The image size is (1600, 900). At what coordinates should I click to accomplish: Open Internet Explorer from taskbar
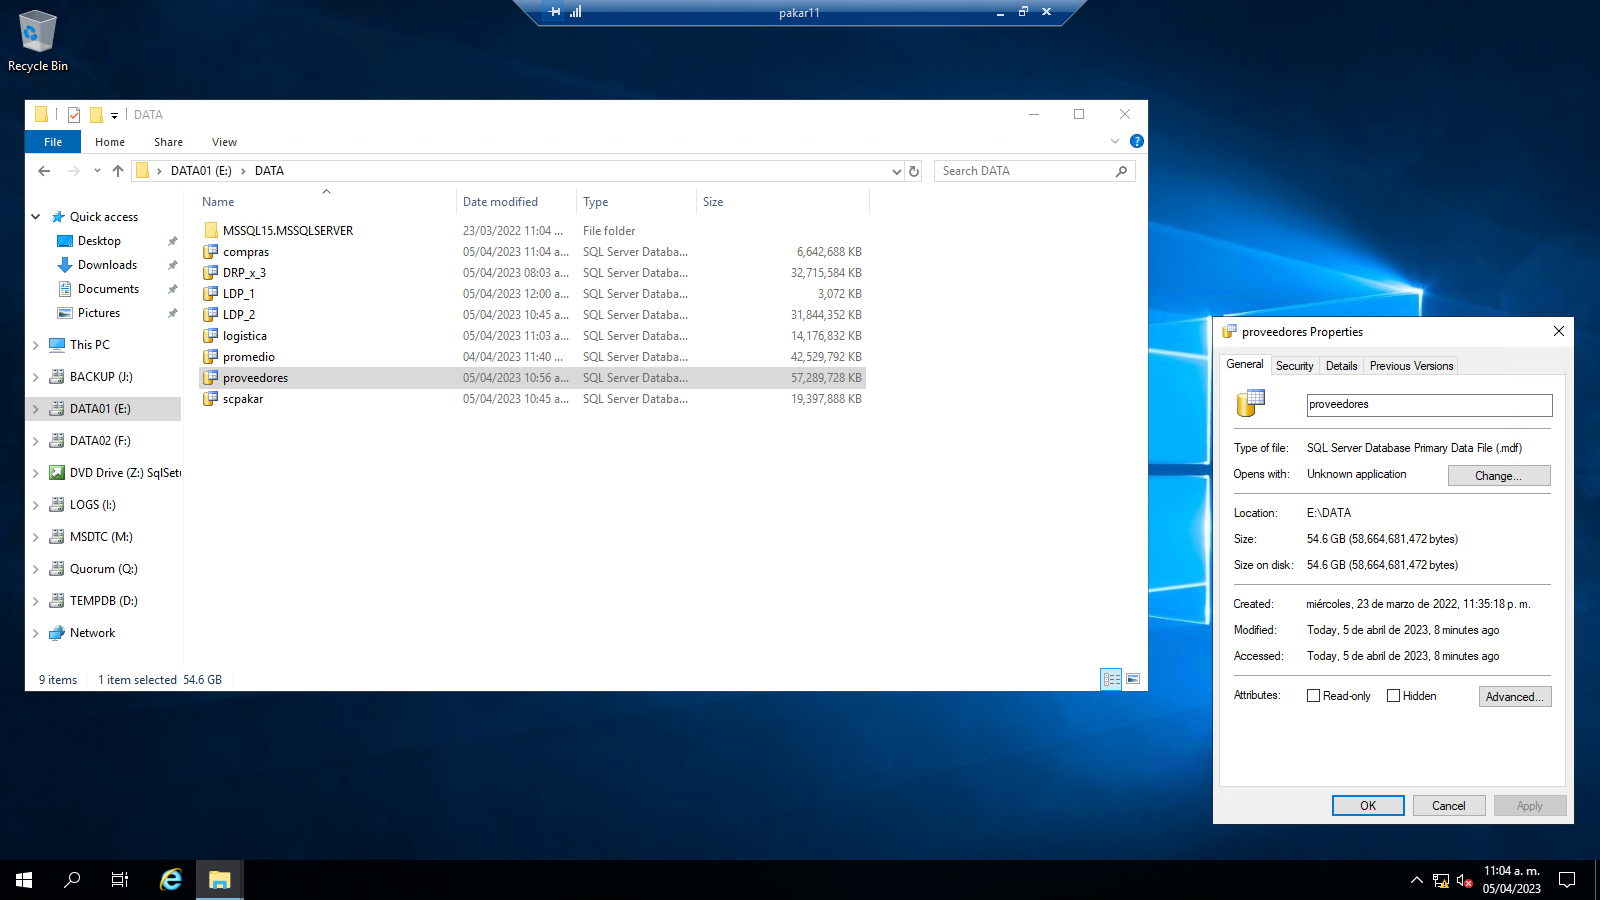click(171, 880)
